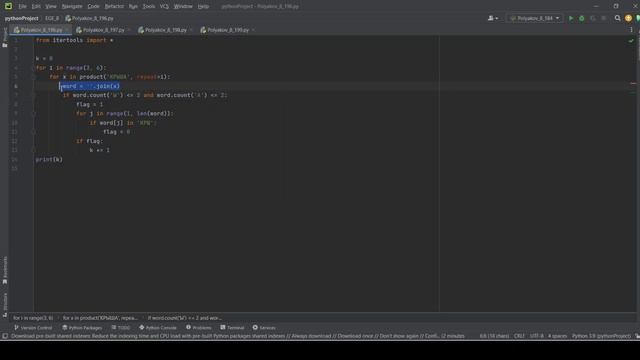
Task: Open the Refactor menu
Action: point(114,7)
